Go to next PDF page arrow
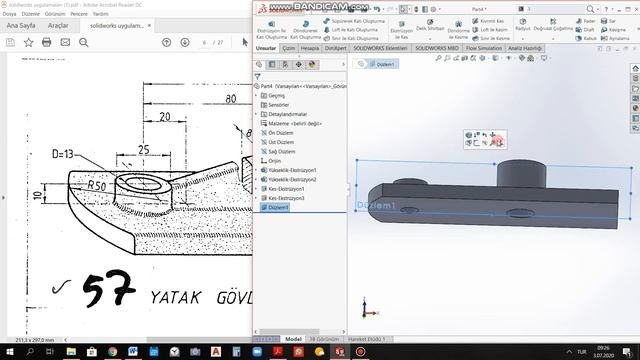This screenshot has width=640, height=360. [x=185, y=42]
